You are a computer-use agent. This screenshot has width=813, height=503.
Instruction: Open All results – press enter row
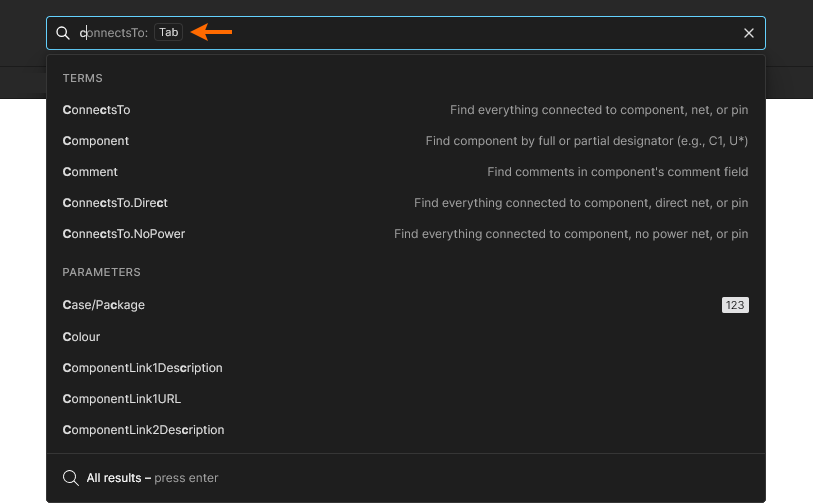tap(405, 478)
